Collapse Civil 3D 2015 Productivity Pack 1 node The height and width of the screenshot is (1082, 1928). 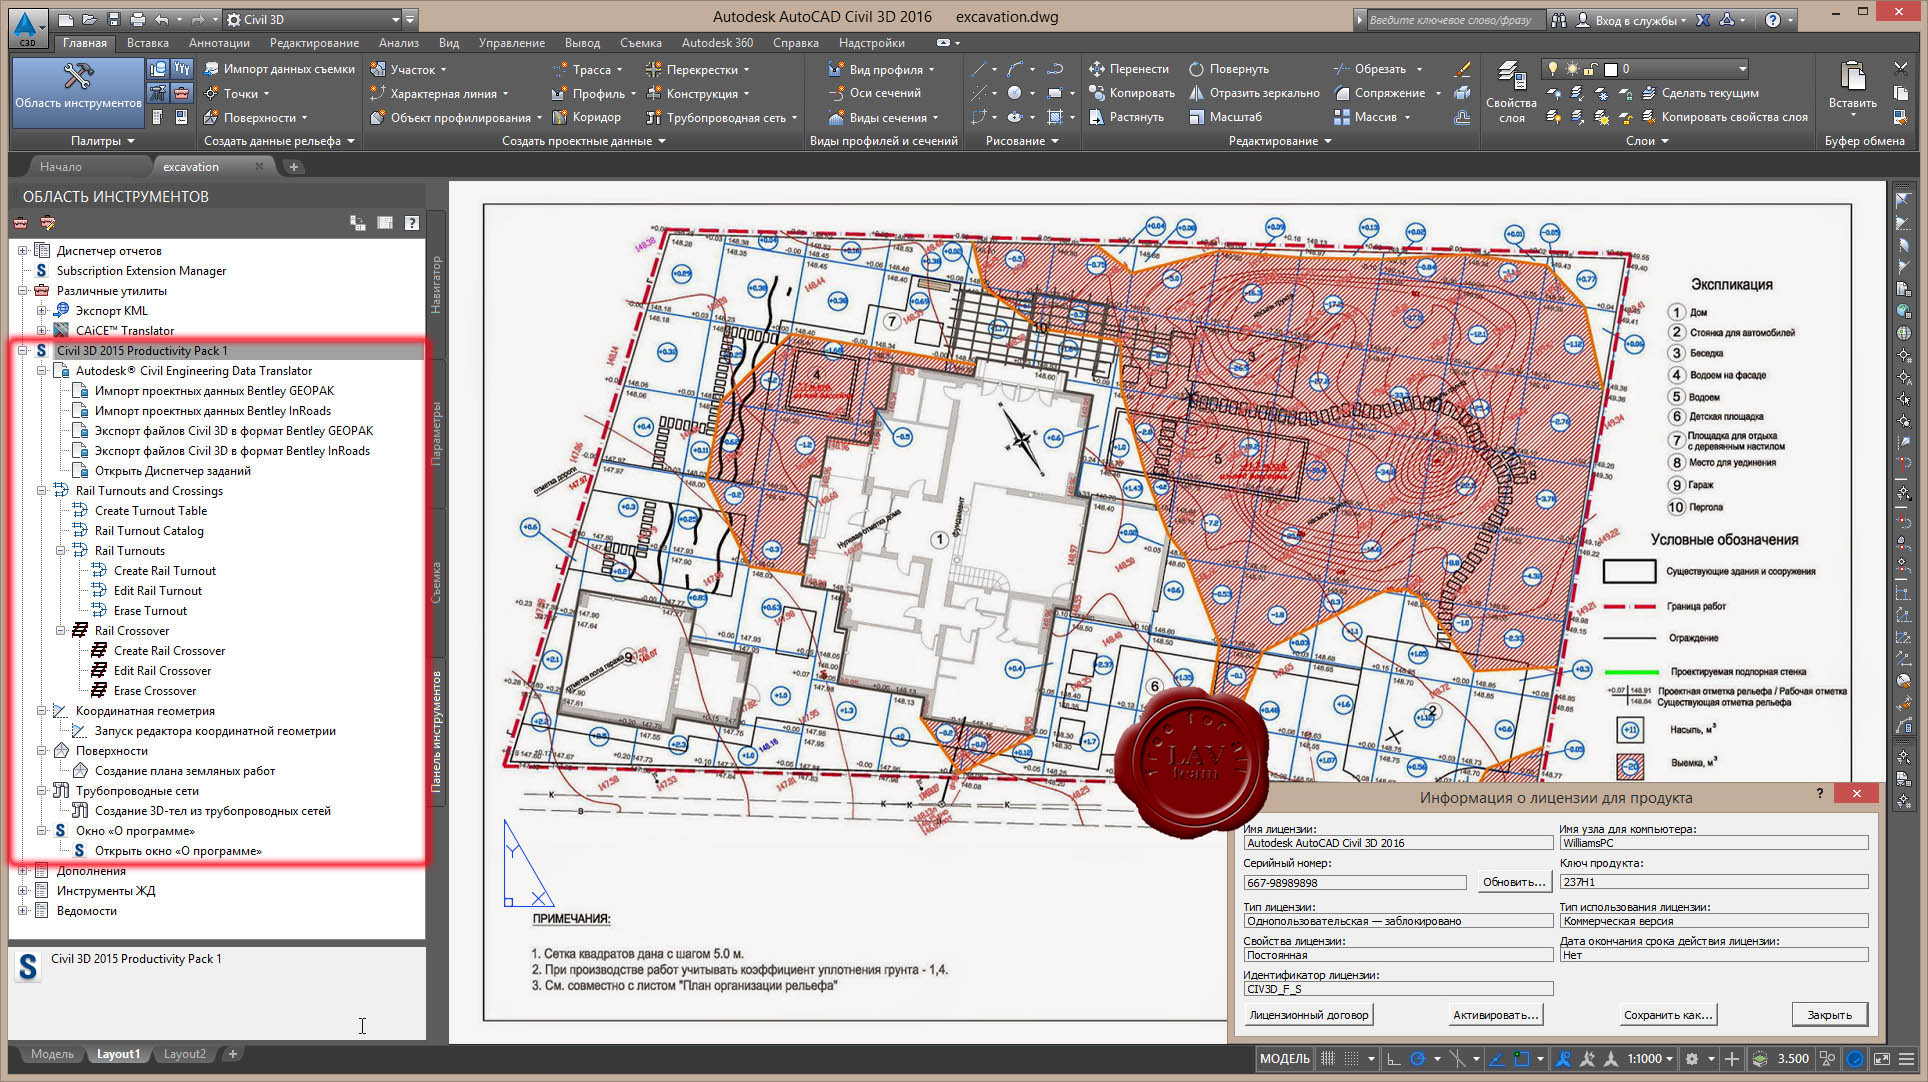22,351
